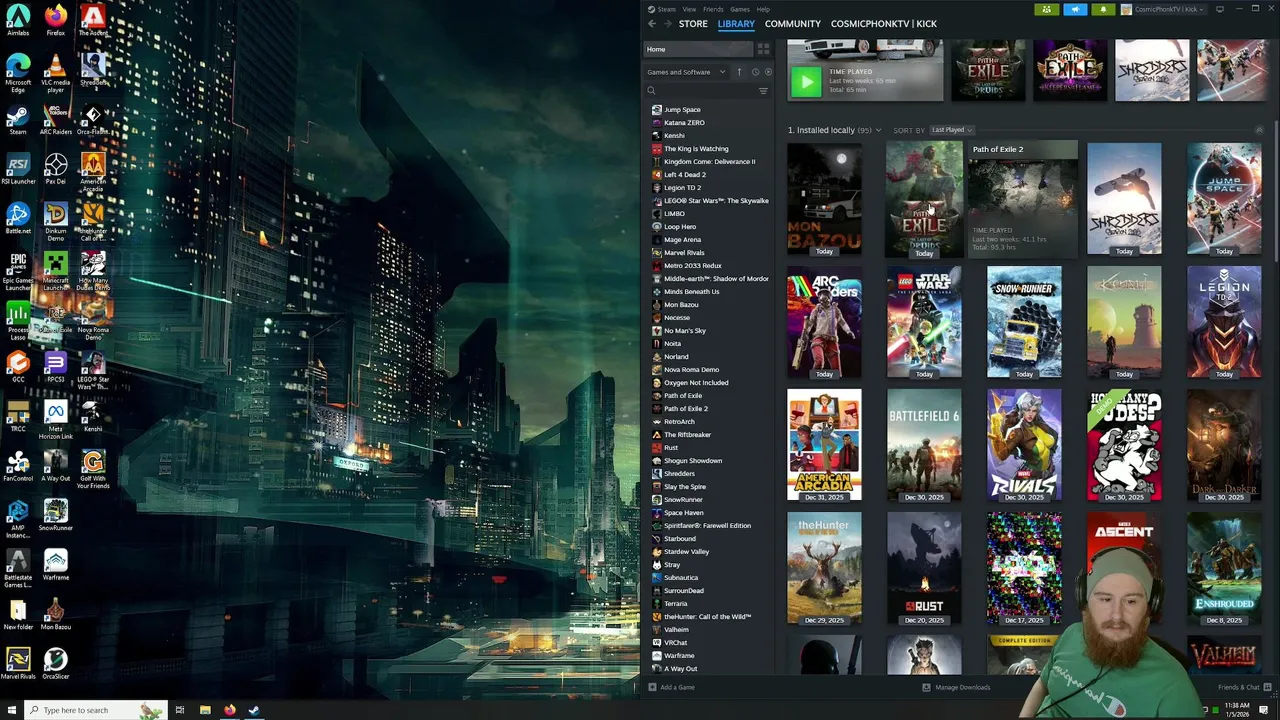
Task: Open the collections grid icon beside Home
Action: click(x=763, y=49)
